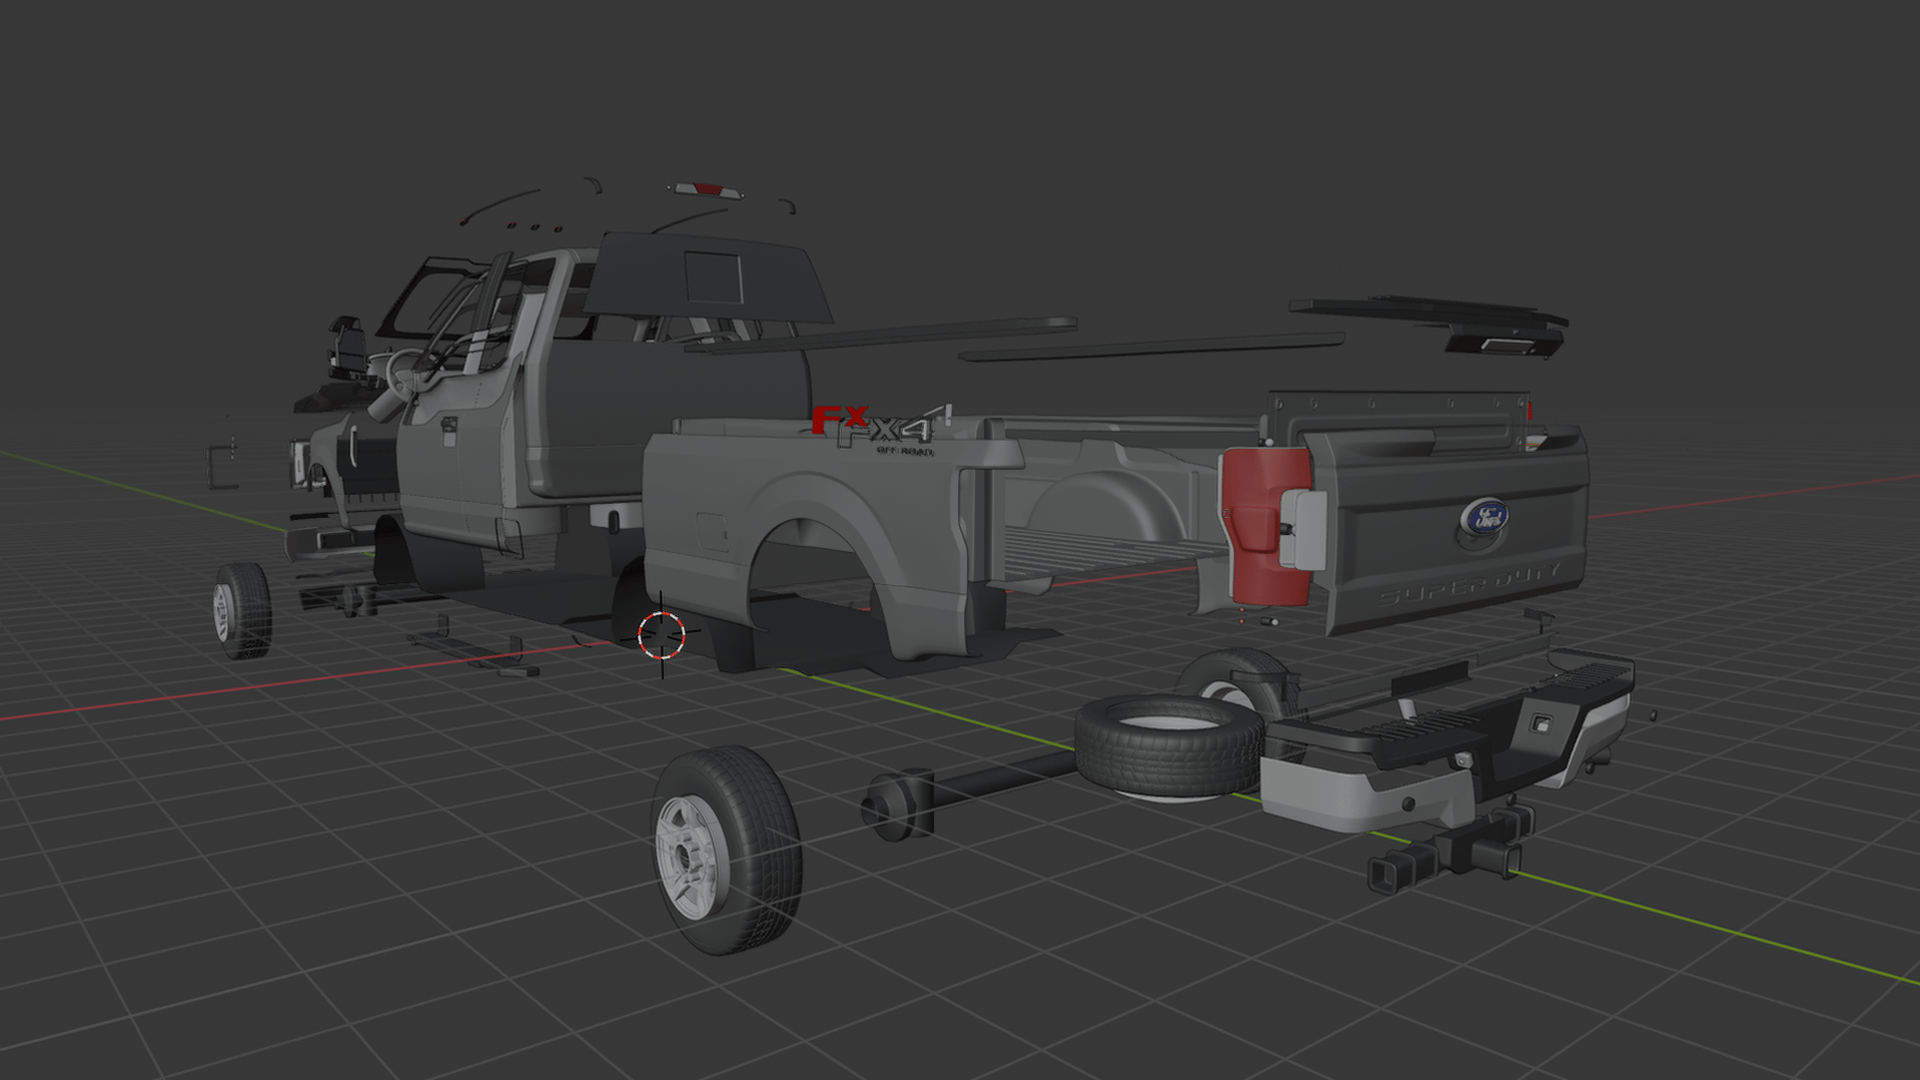Select the fuel door on bed side
This screenshot has height=1080, width=1920.
tap(712, 532)
